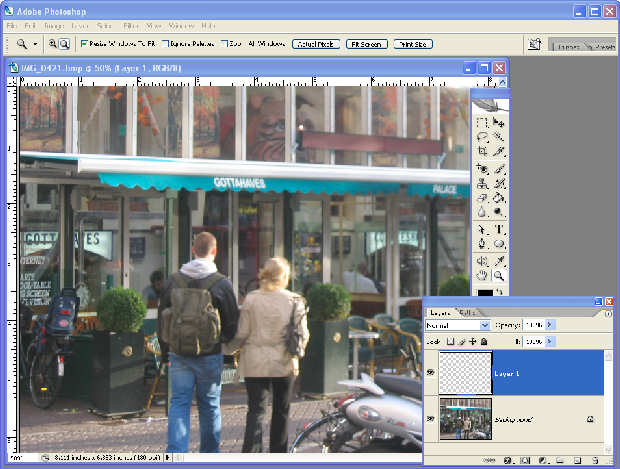This screenshot has height=469, width=620.
Task: Open the Layer menu
Action: click(x=79, y=26)
